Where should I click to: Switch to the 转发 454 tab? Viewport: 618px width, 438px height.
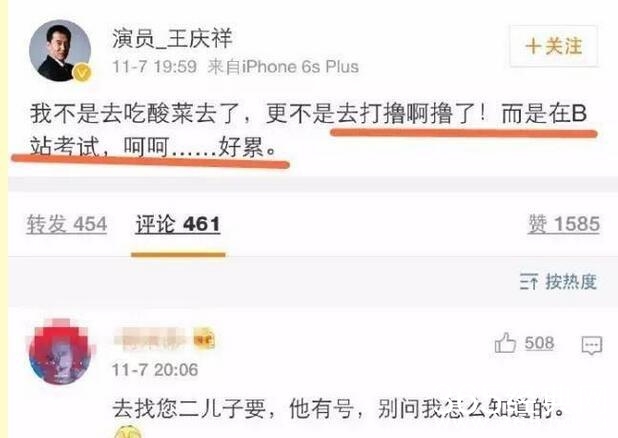point(67,224)
